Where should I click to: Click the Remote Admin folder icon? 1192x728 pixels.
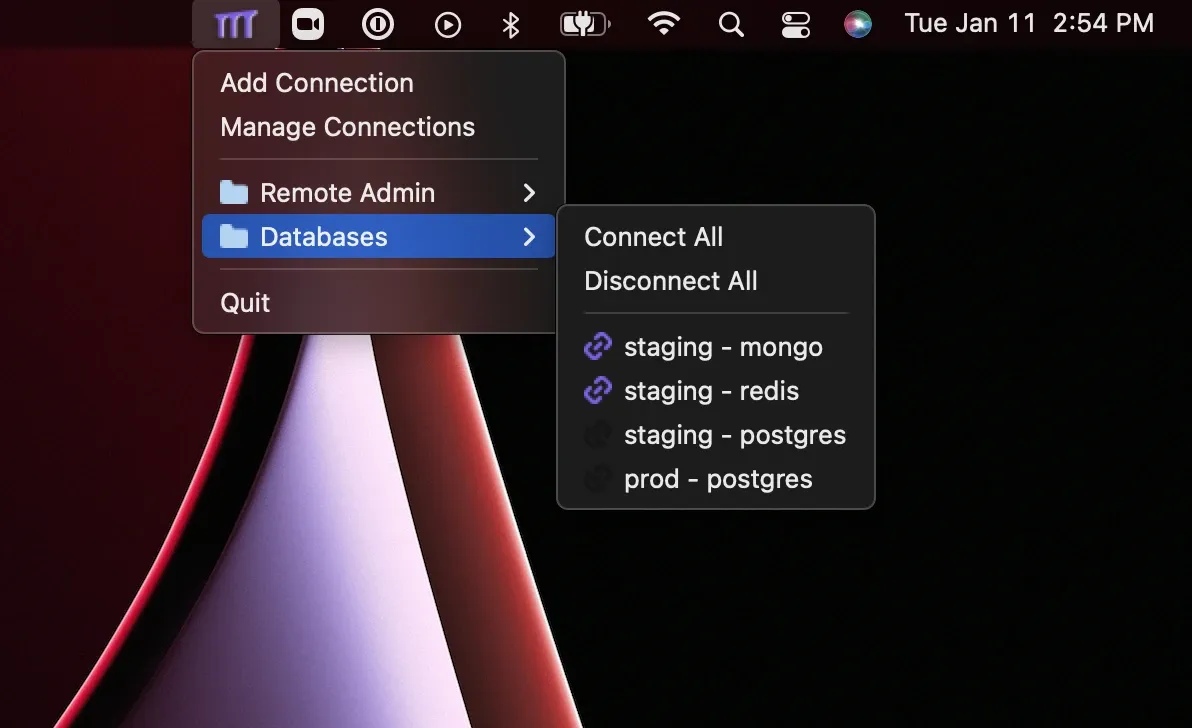(234, 192)
